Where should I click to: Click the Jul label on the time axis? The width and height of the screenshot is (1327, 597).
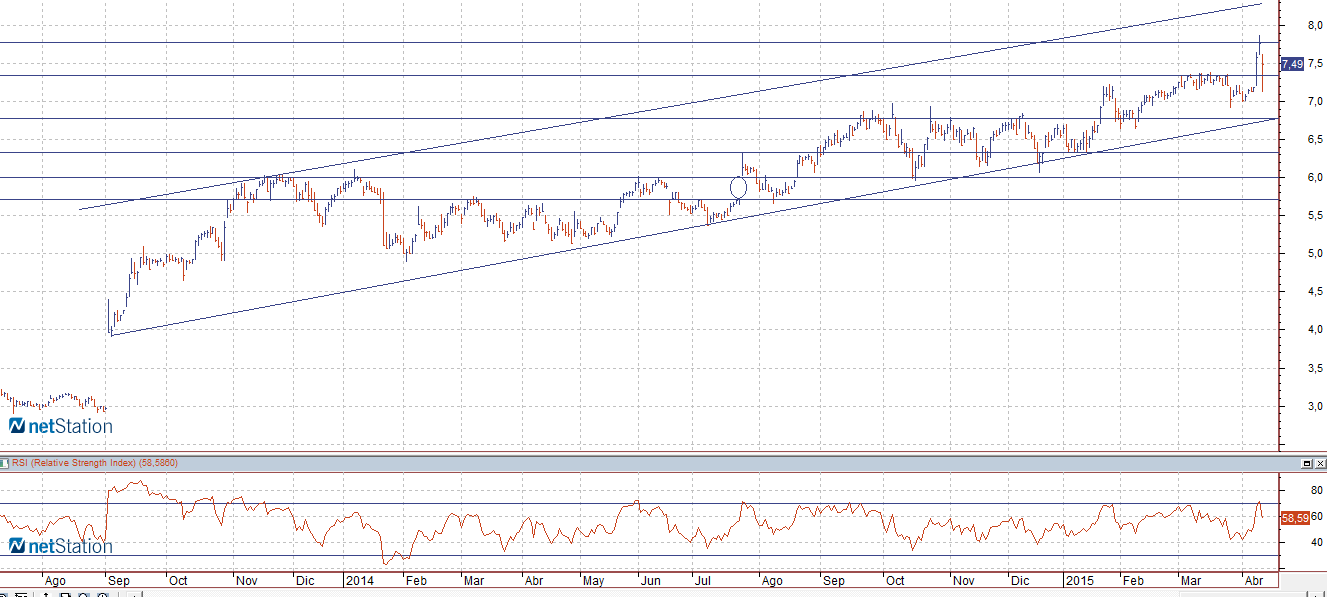pos(704,580)
